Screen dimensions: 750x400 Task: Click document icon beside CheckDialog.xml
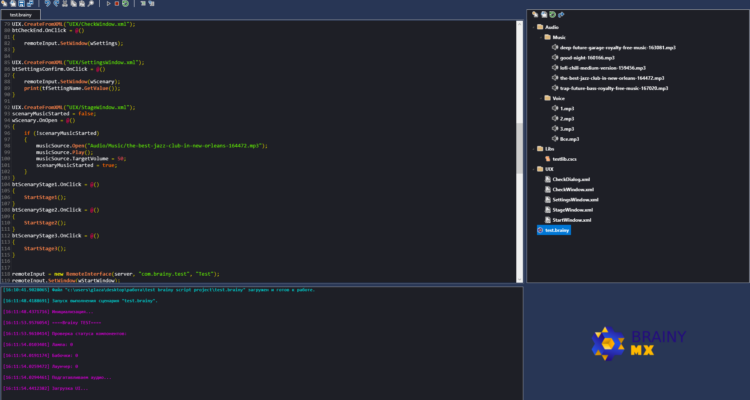(548, 179)
